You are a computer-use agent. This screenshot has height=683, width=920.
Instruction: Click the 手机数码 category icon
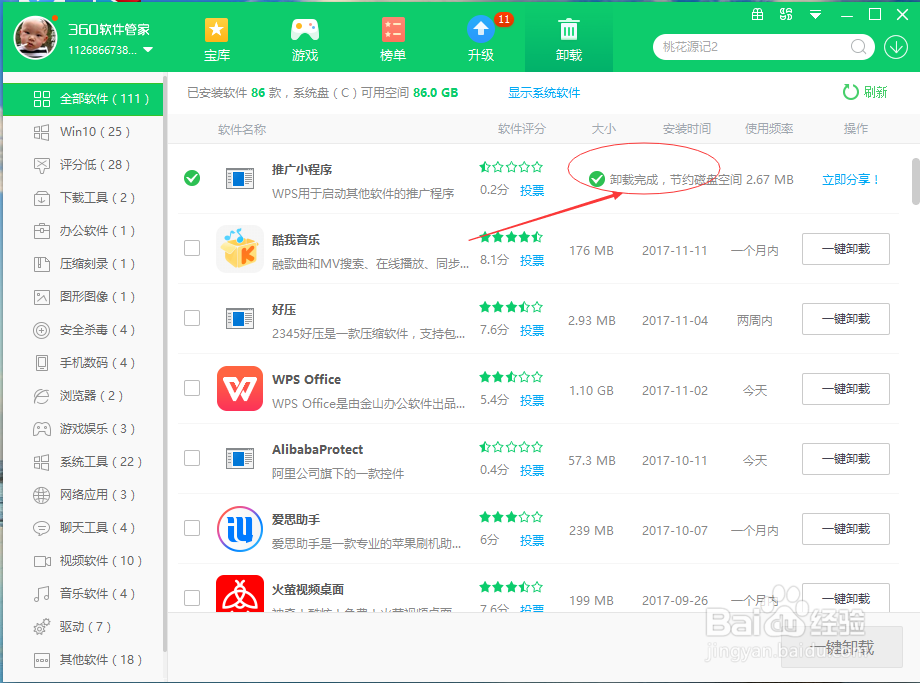(x=42, y=363)
